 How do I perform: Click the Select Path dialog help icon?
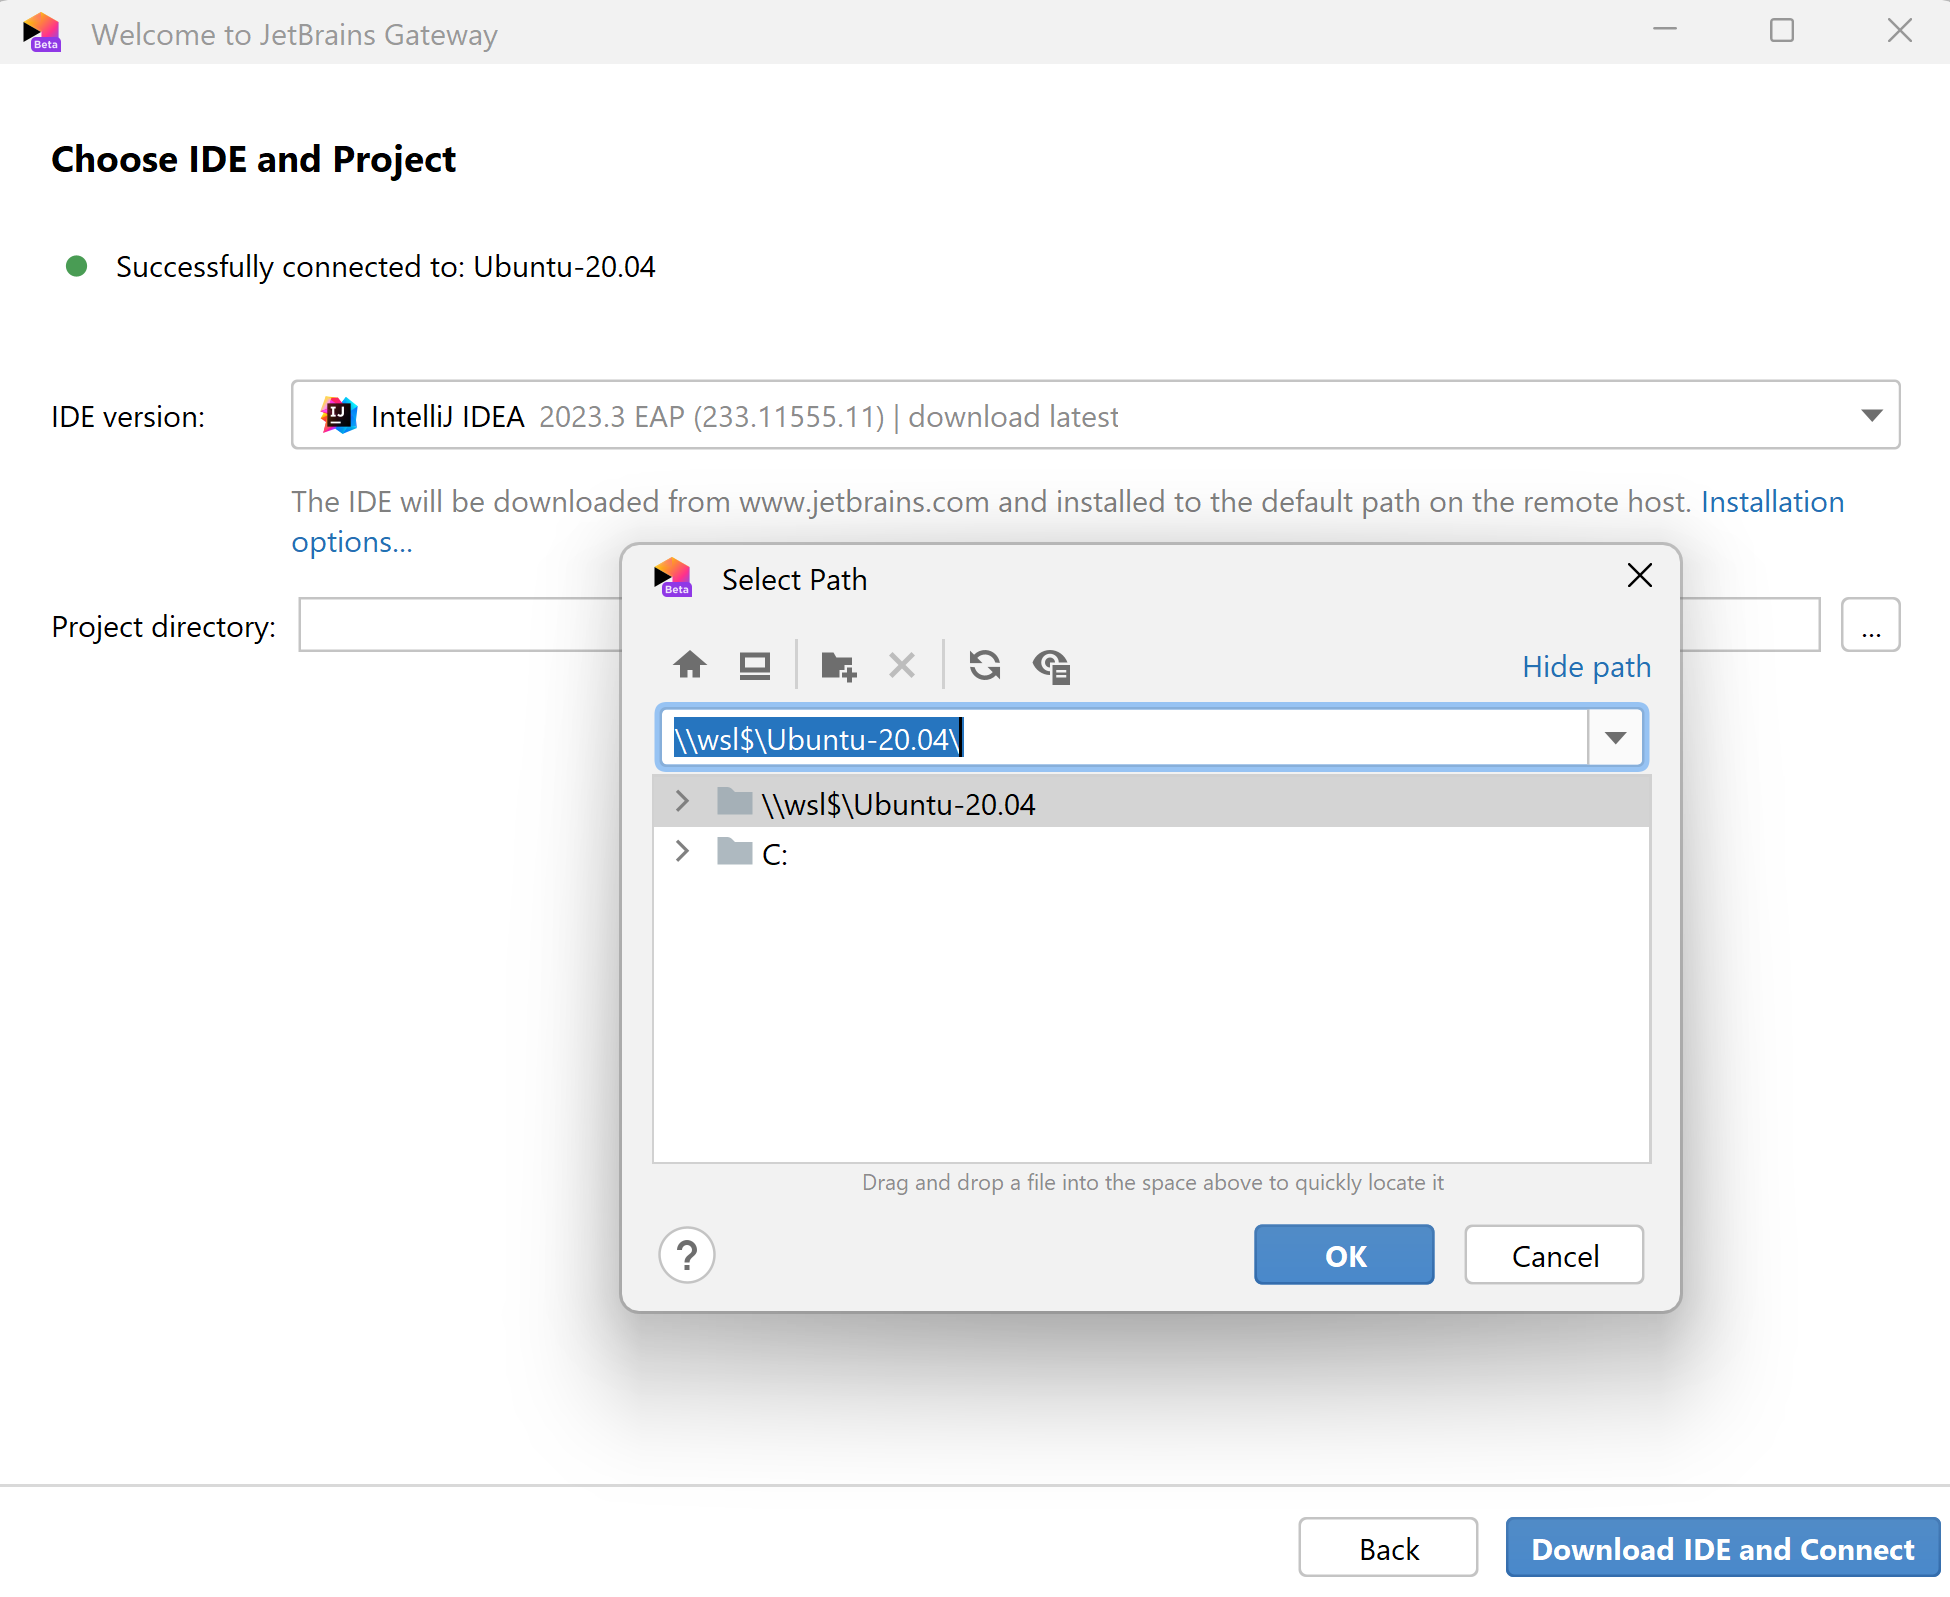(x=687, y=1255)
